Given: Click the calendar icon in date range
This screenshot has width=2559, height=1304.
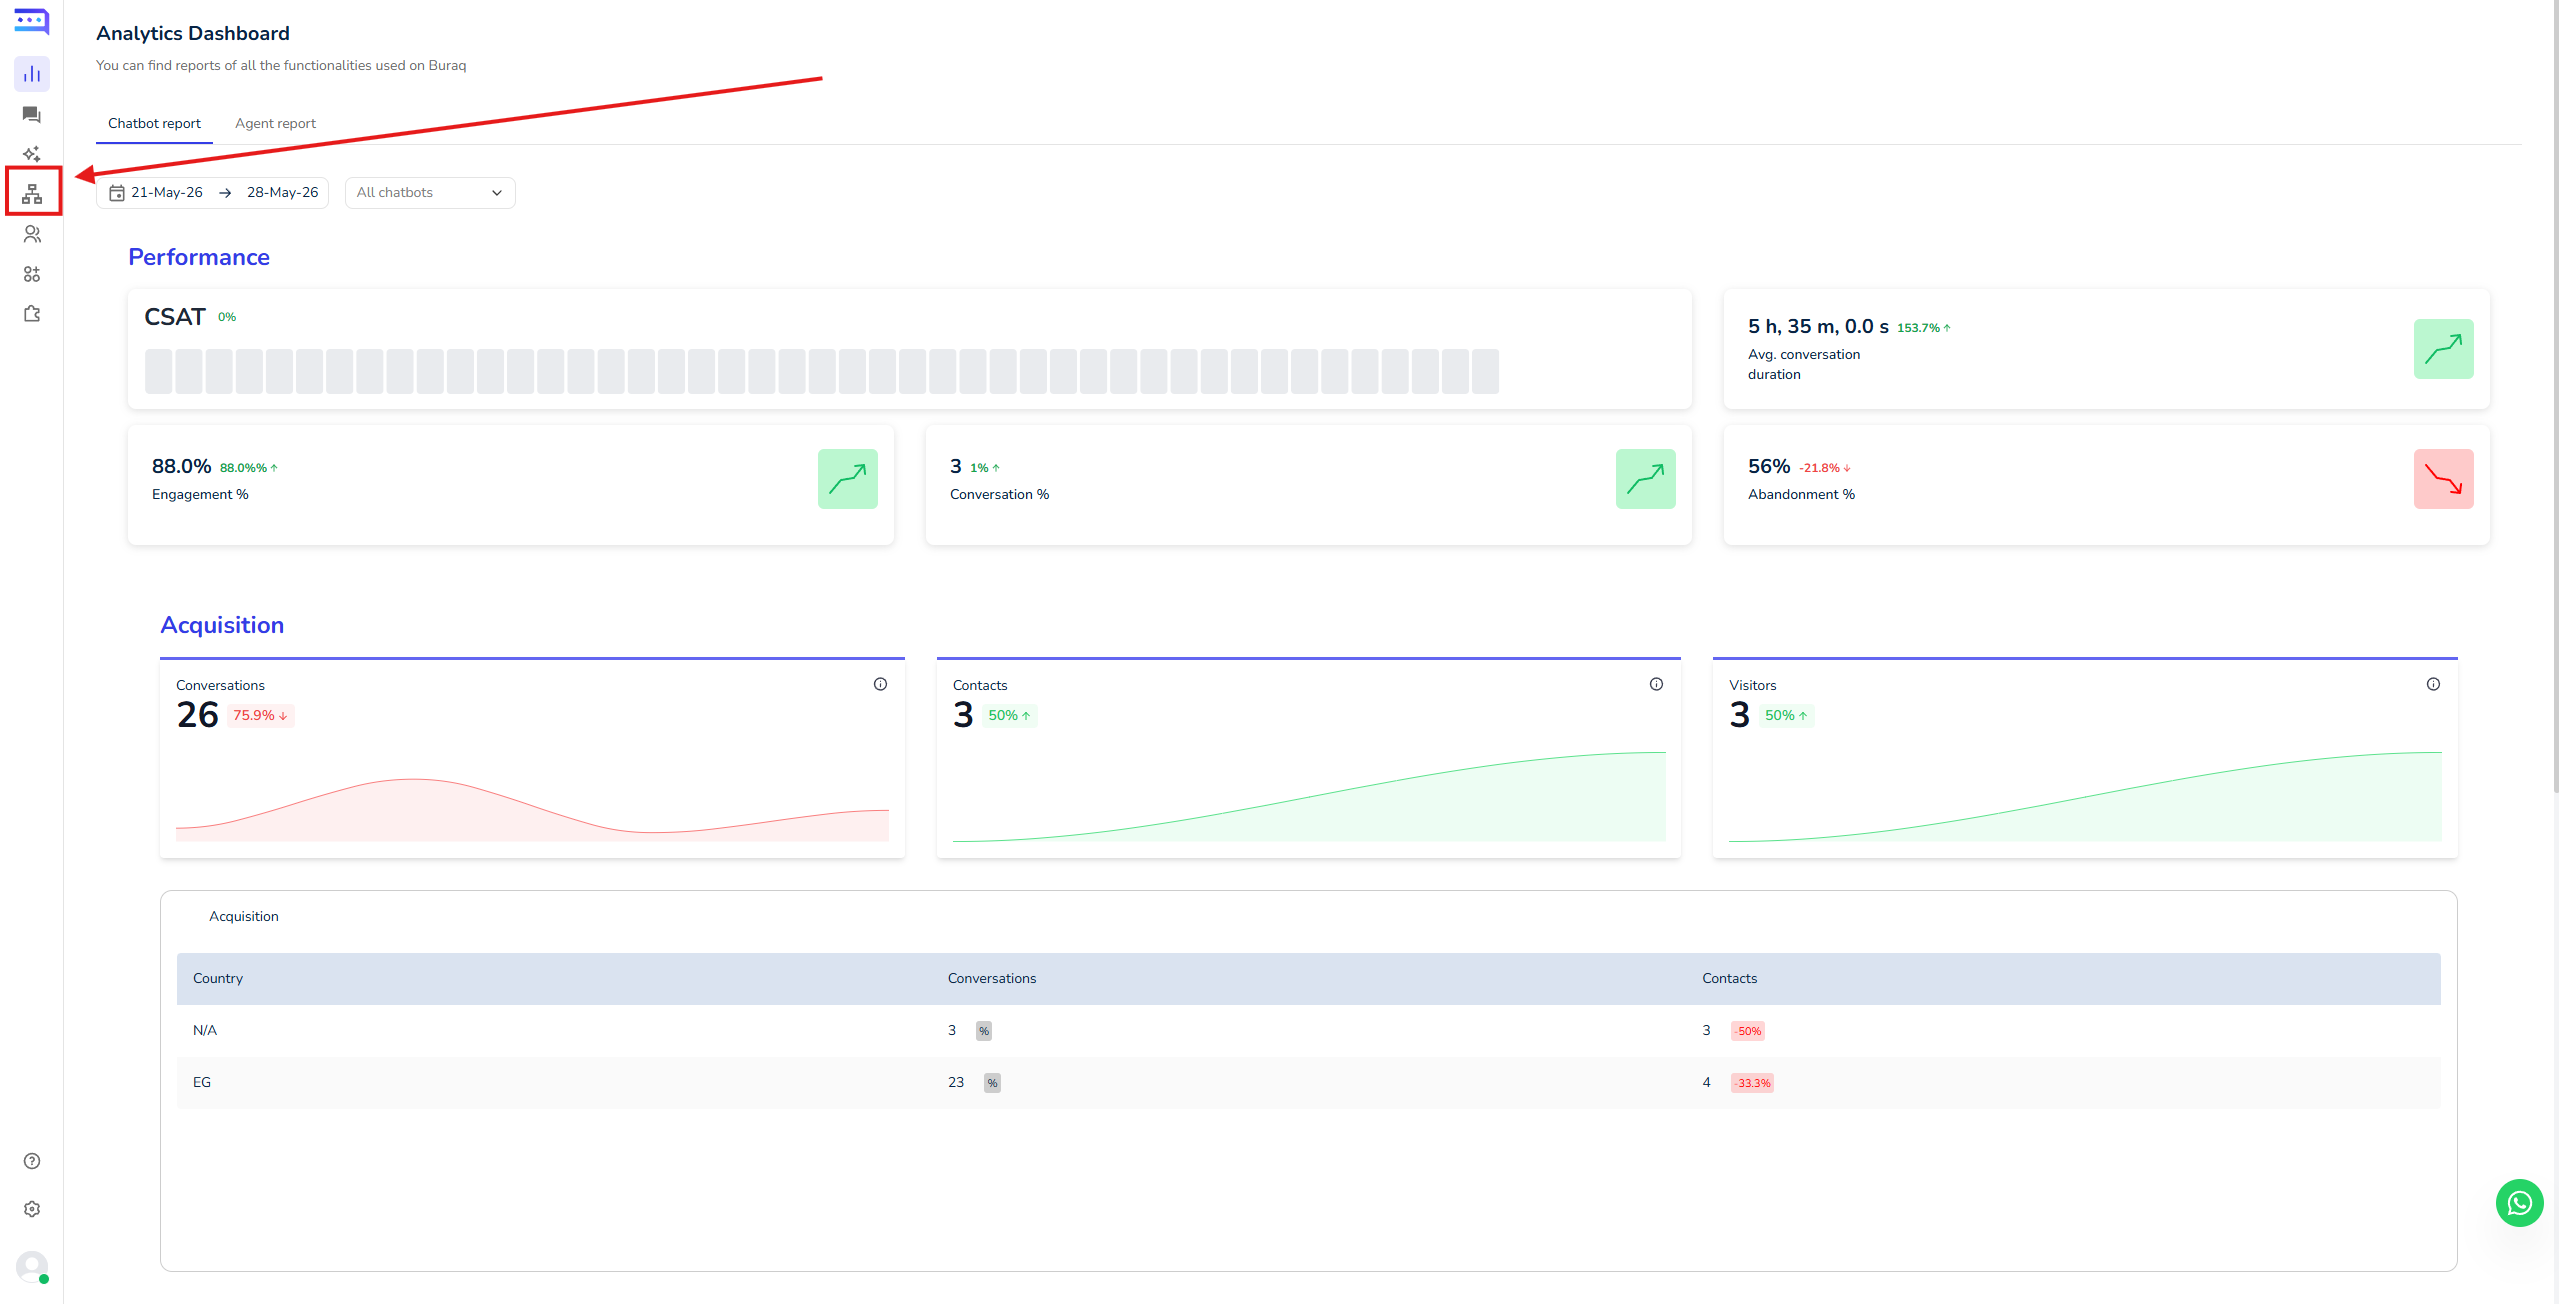Looking at the screenshot, I should click(x=117, y=193).
